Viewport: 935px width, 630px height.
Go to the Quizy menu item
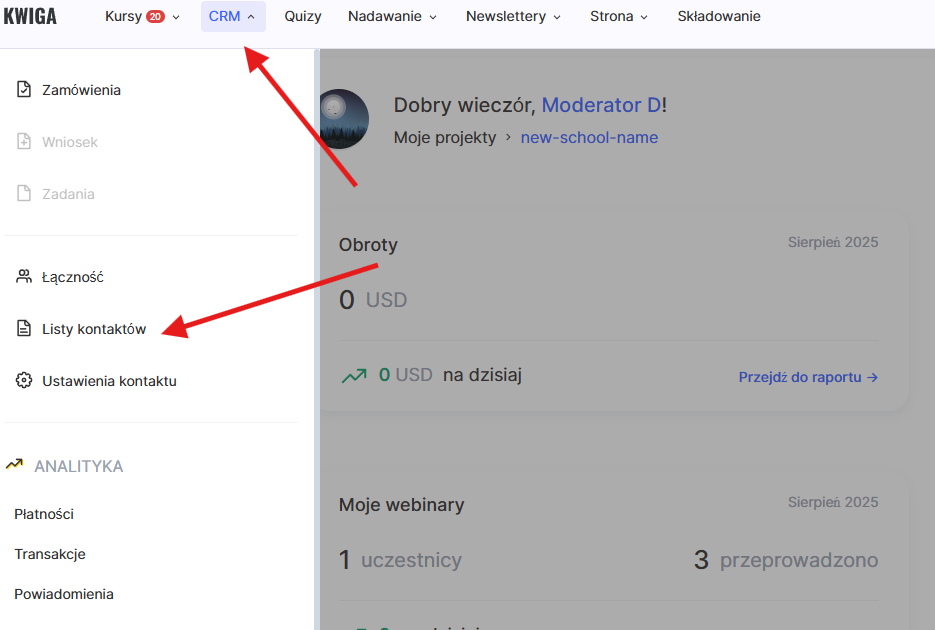303,17
